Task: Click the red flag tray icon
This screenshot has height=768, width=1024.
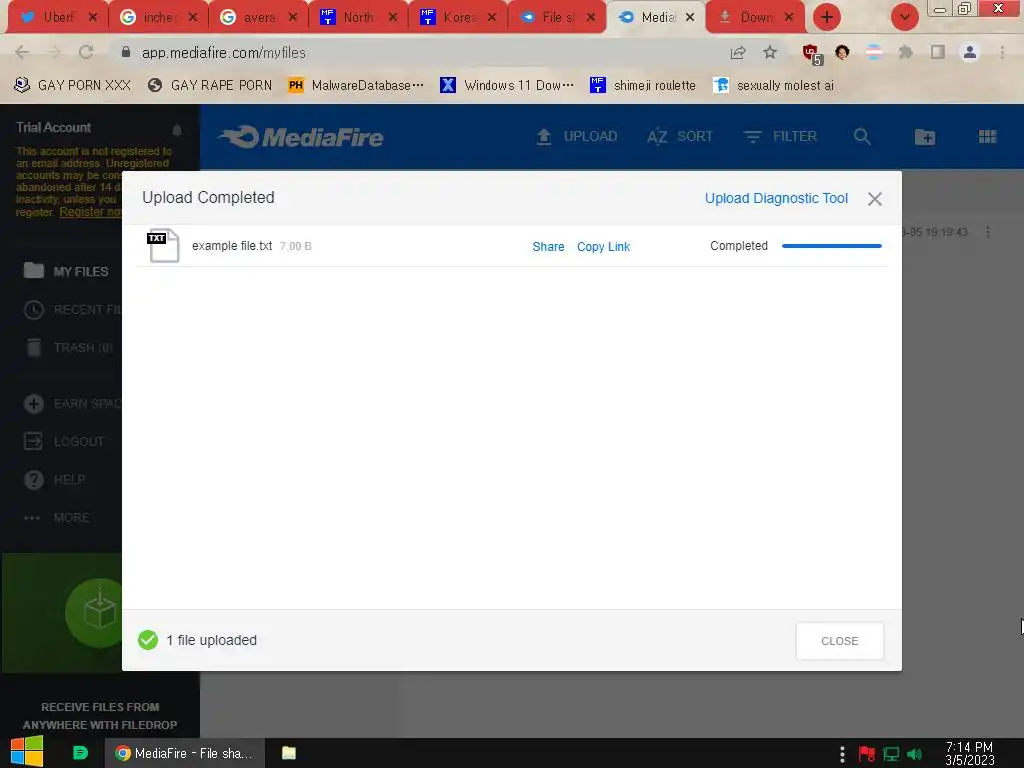Action: pyautogui.click(x=867, y=754)
